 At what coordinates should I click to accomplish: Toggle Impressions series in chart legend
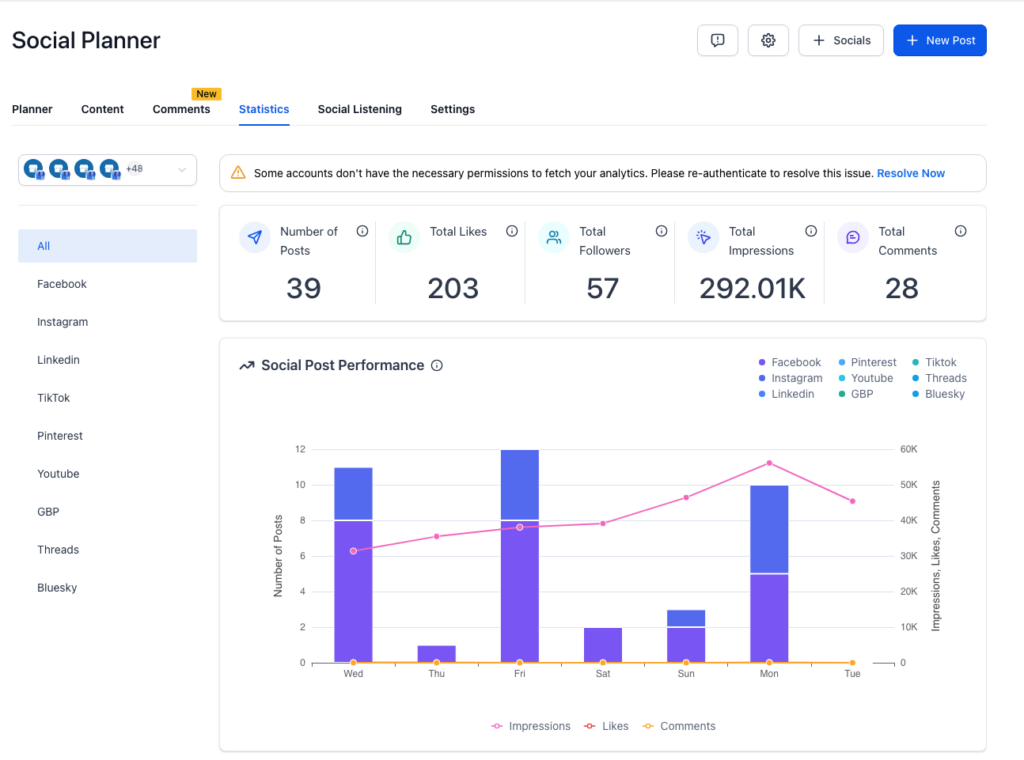[x=531, y=726]
